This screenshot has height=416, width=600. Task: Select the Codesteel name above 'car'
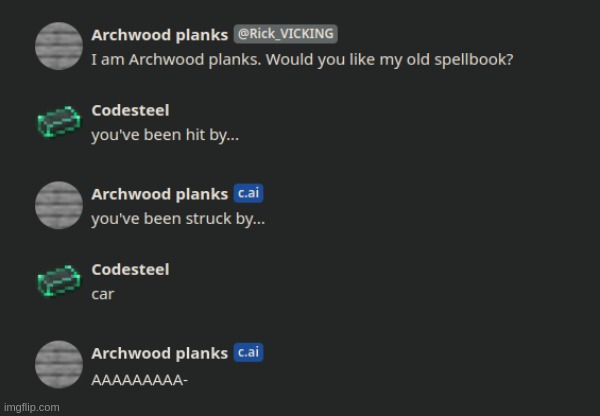(x=130, y=269)
